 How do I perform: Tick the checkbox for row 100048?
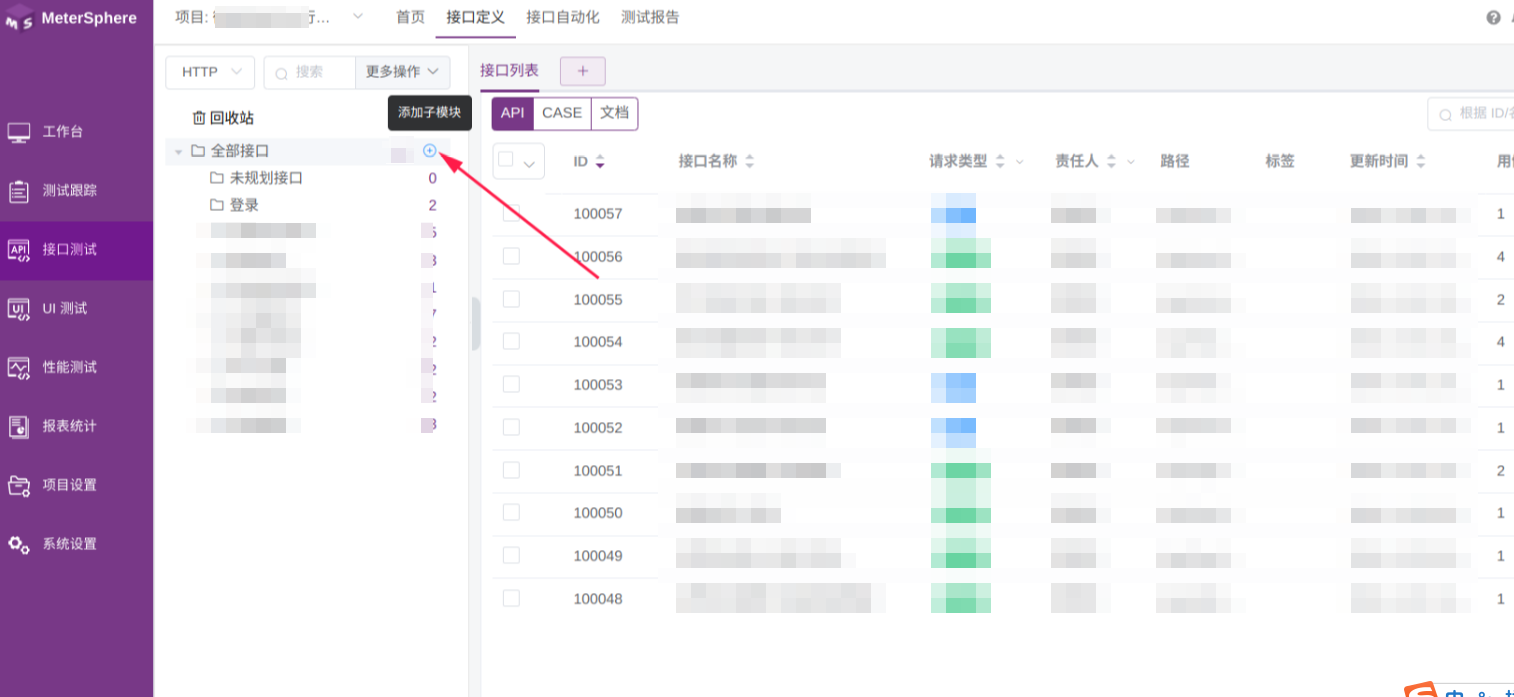511,598
